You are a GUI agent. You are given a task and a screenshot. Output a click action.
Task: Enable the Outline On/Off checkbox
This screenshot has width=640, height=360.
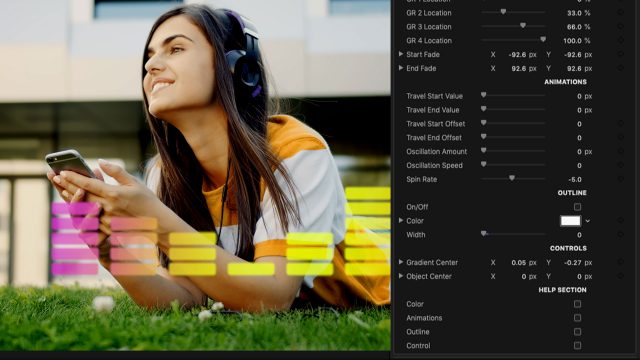click(577, 207)
